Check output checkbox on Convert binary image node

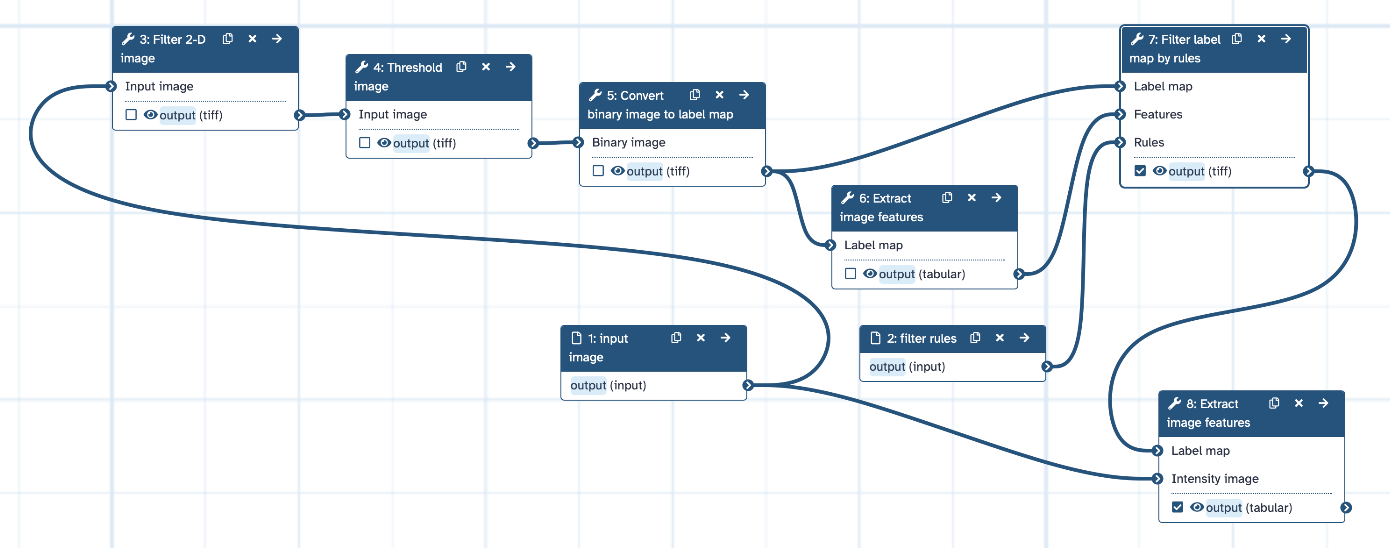(598, 171)
